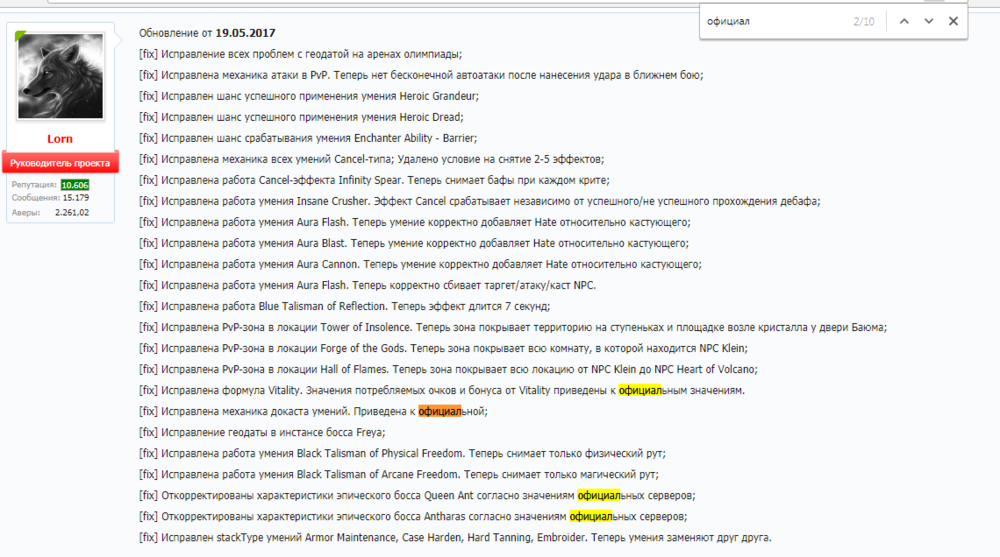This screenshot has width=1000, height=557.
Task: Click the line about Heroic Dread skill
Action: click(x=301, y=117)
